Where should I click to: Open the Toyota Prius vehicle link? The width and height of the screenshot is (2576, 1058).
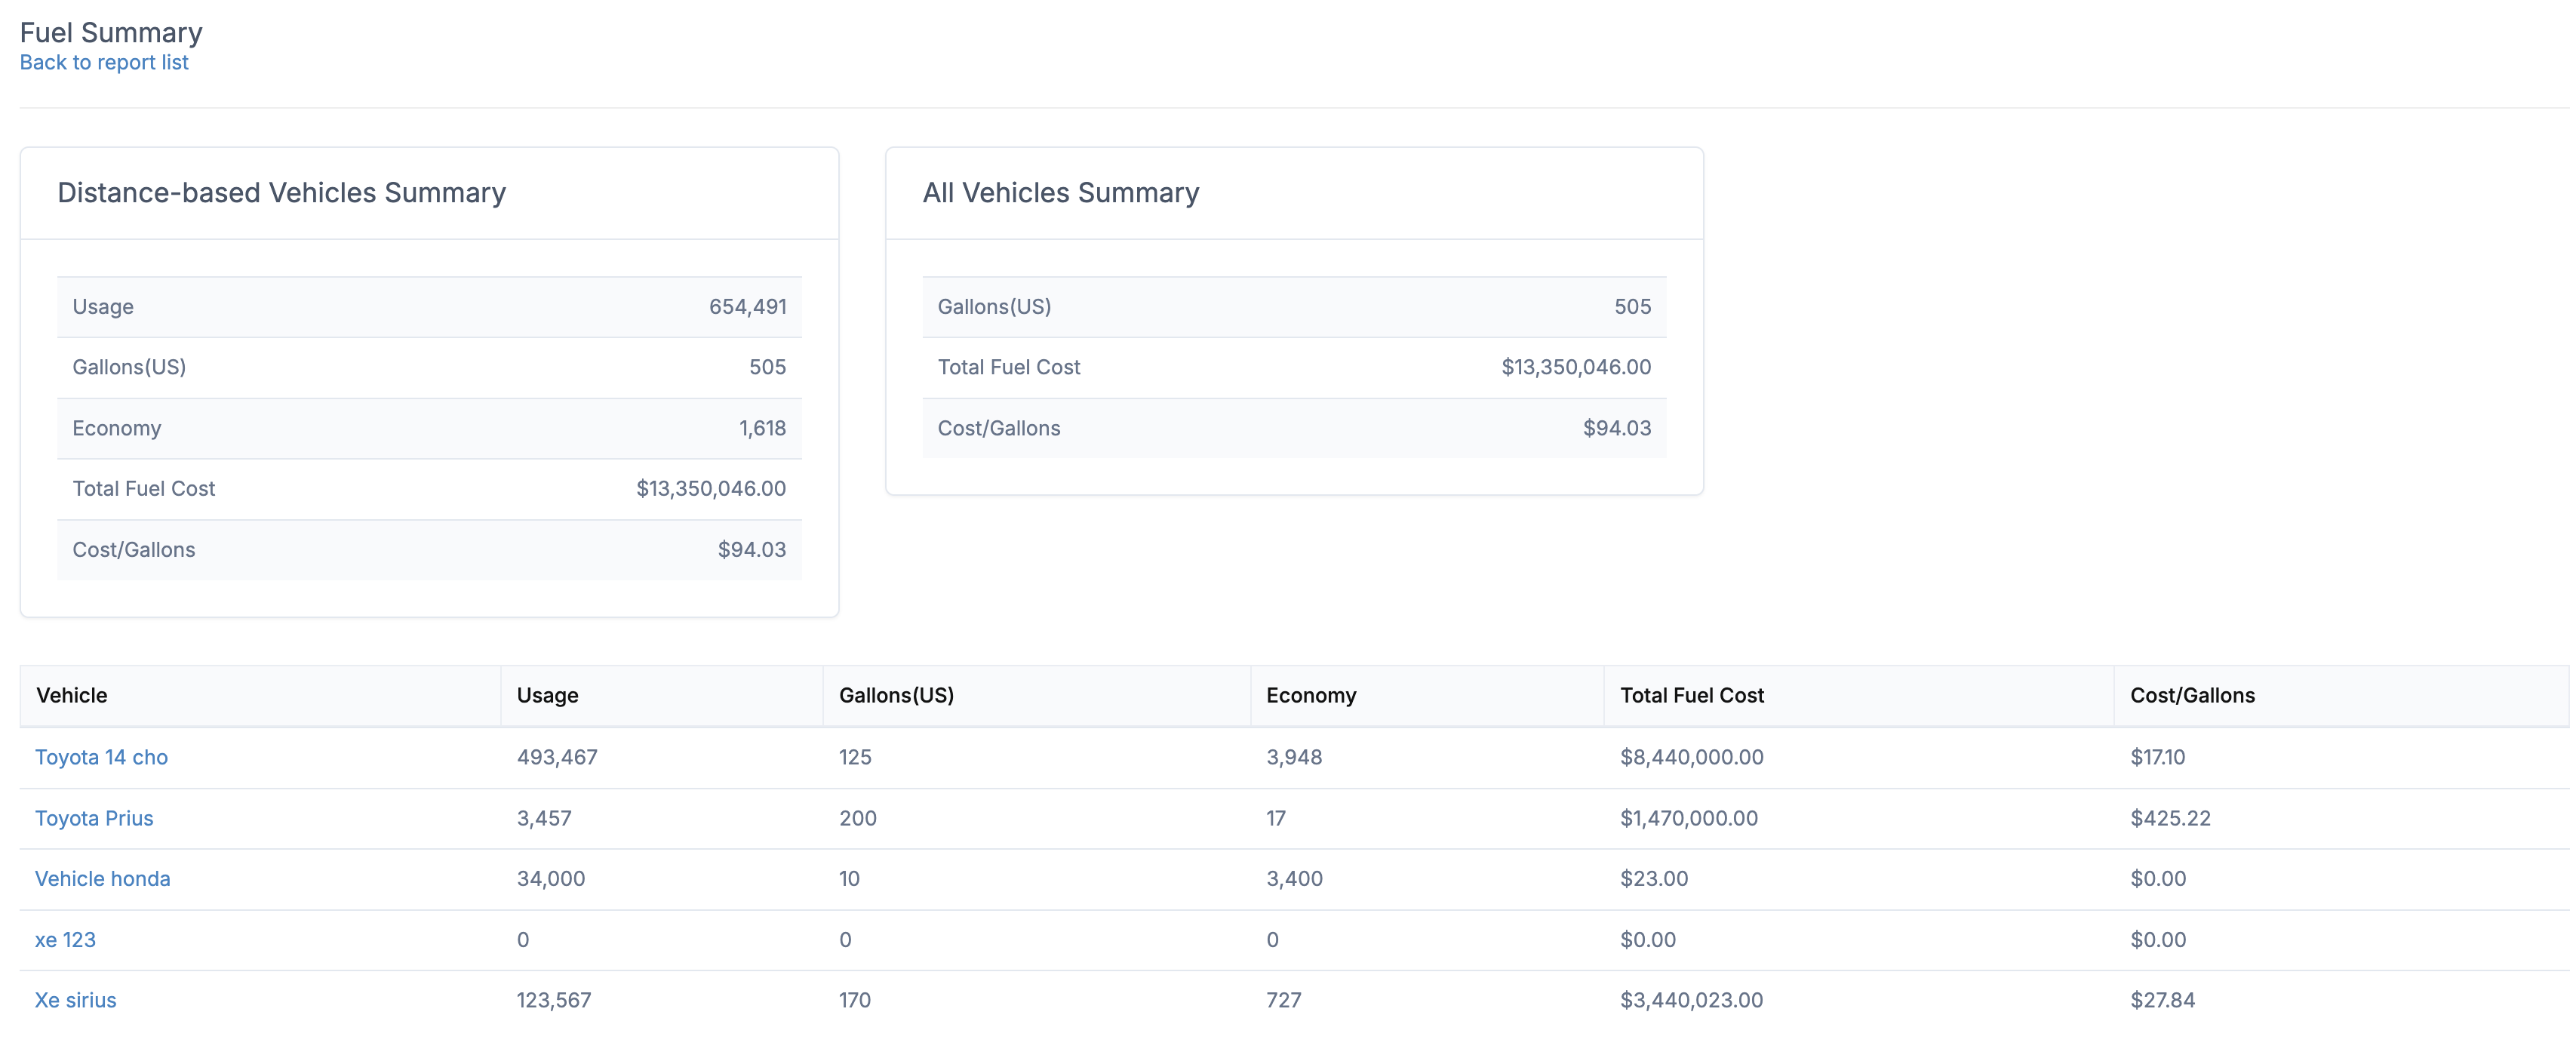pyautogui.click(x=94, y=818)
